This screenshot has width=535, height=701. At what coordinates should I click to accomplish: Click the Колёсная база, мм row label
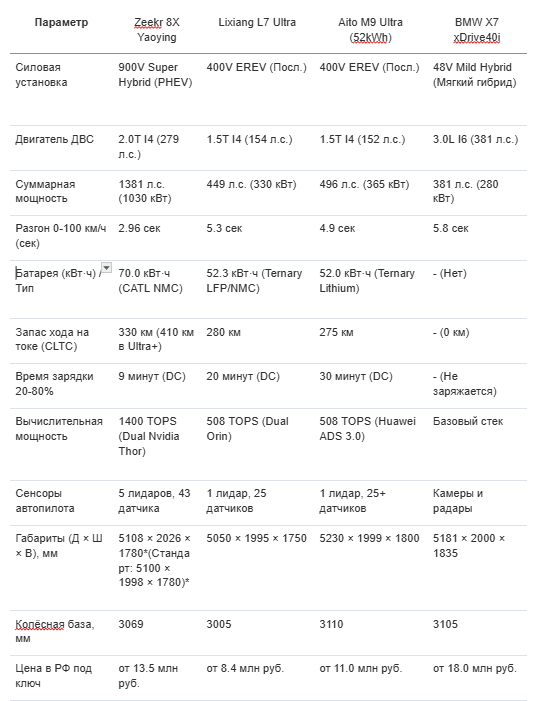(55, 631)
